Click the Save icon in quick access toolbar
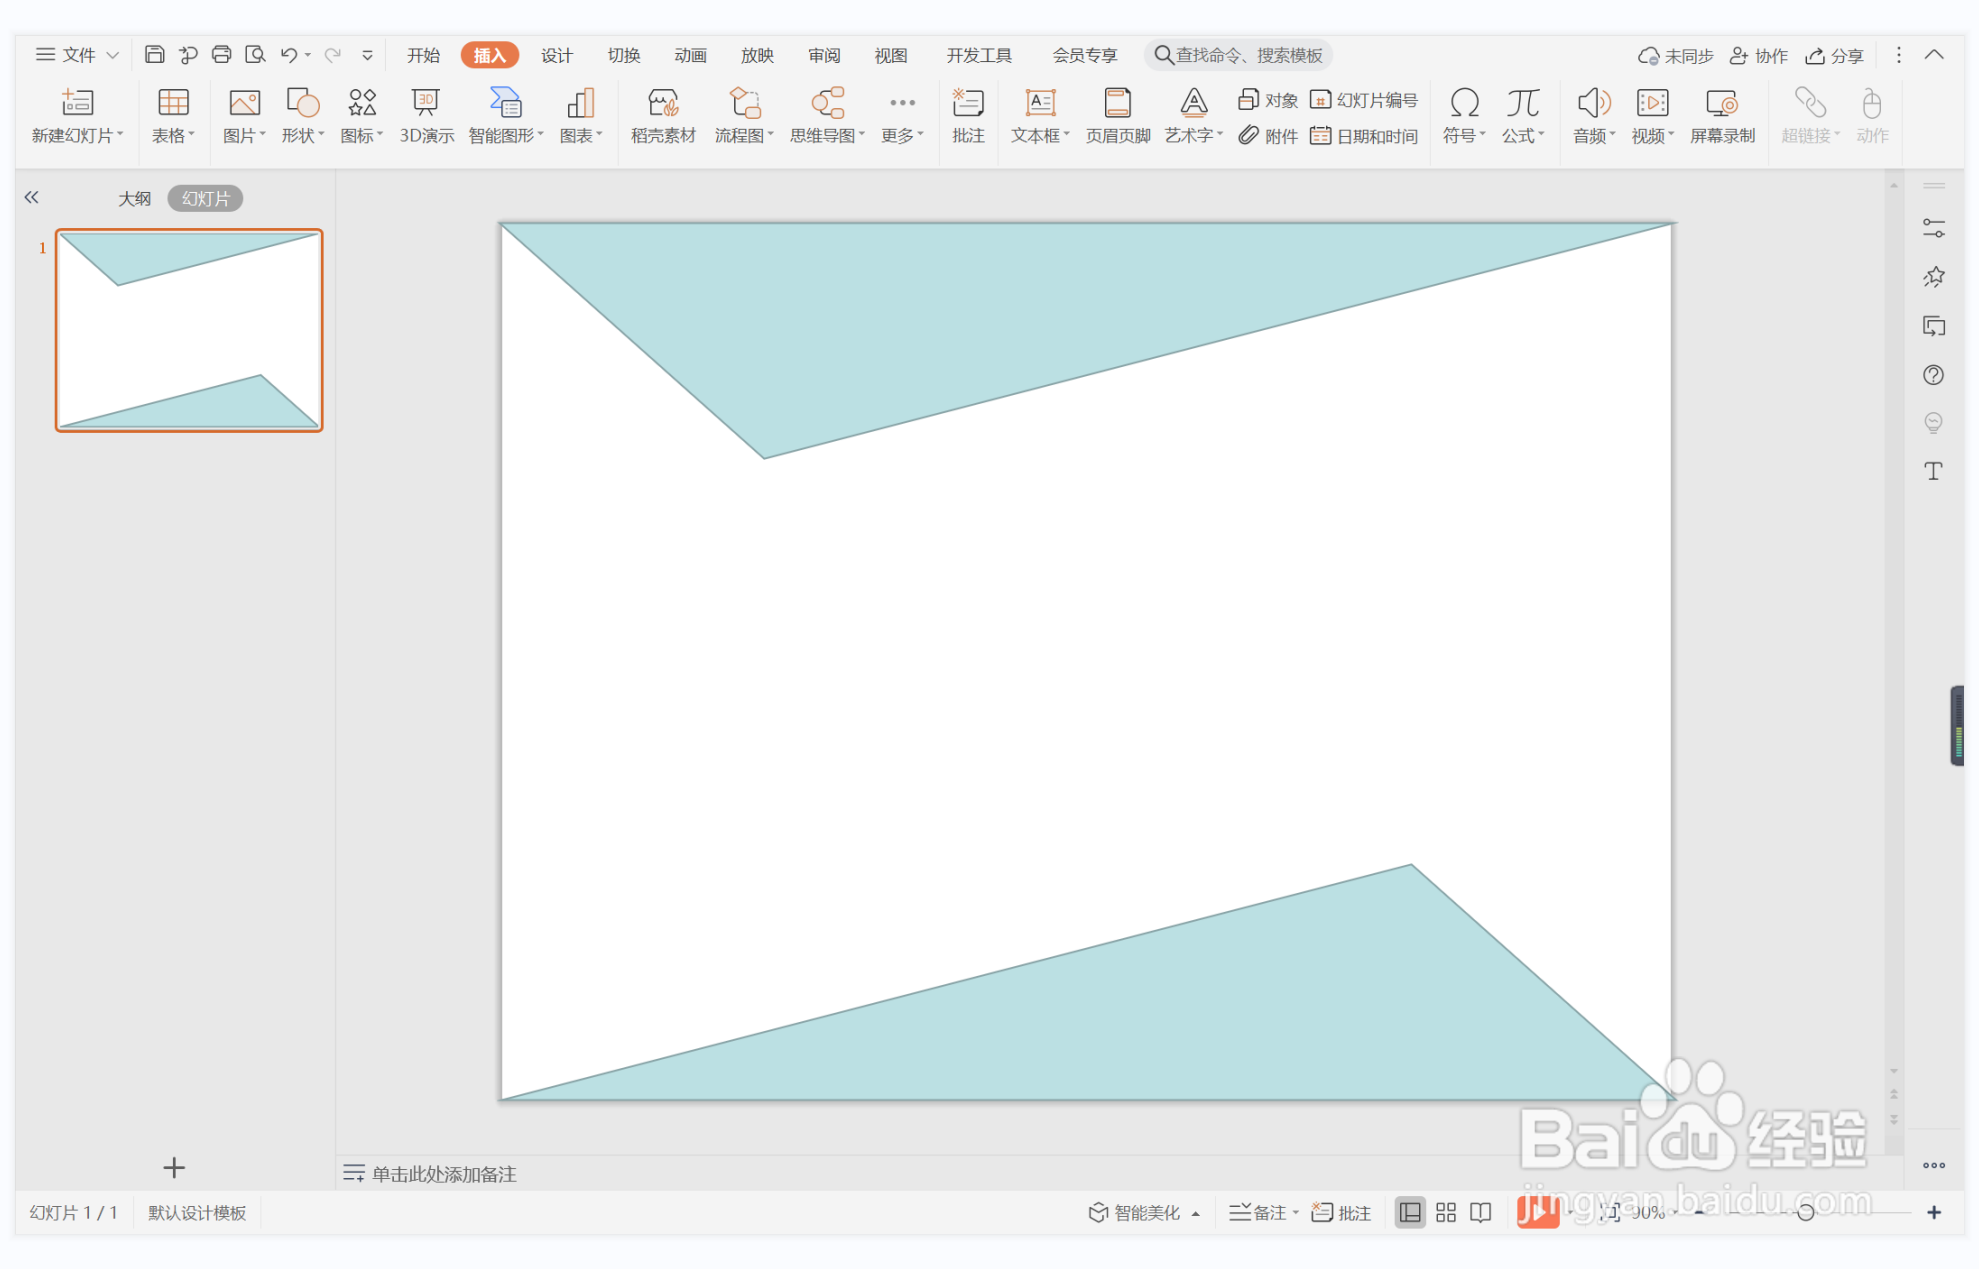This screenshot has width=1979, height=1269. point(154,55)
